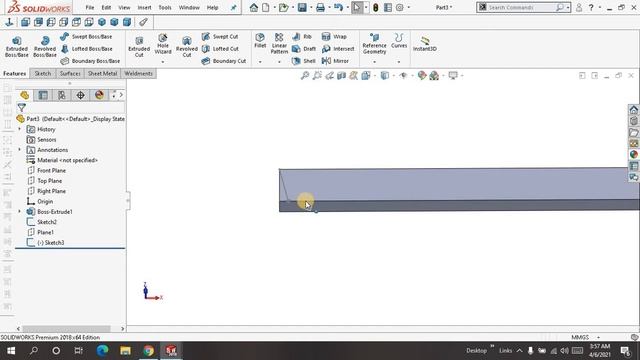
Task: Select the Lofted Cut feature
Action: tap(220, 49)
